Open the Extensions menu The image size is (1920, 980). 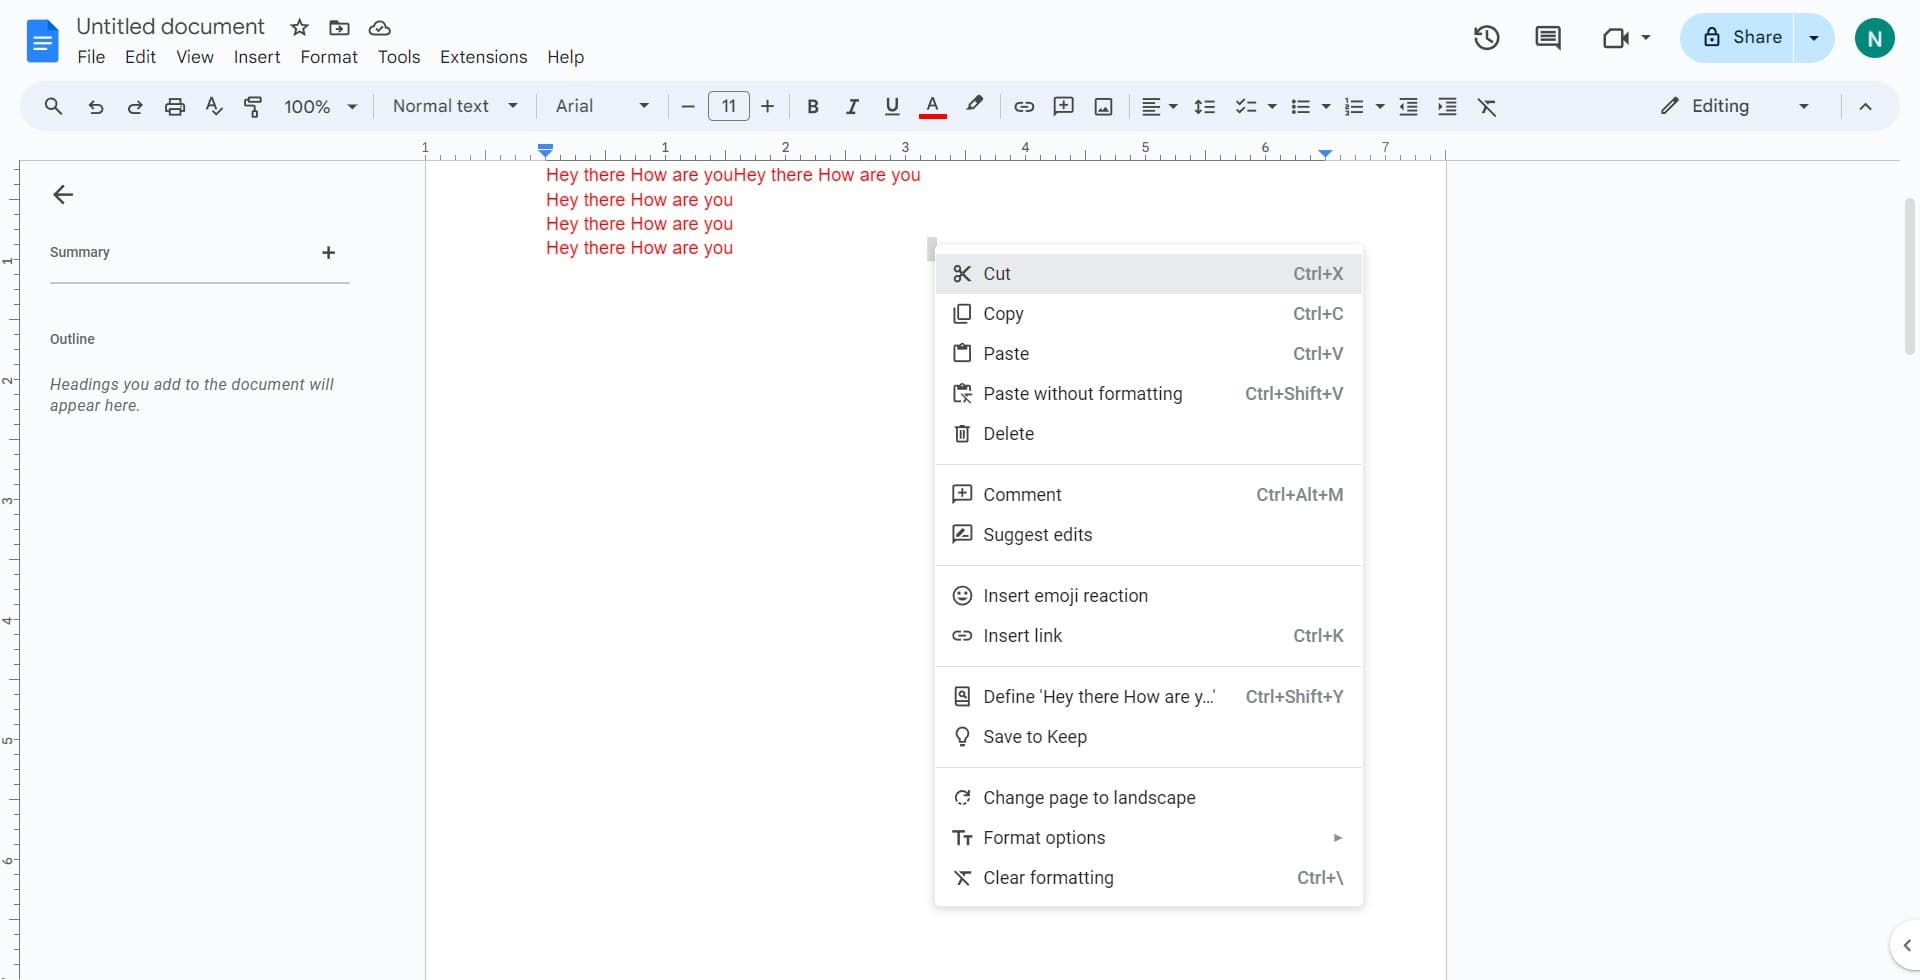coord(483,57)
